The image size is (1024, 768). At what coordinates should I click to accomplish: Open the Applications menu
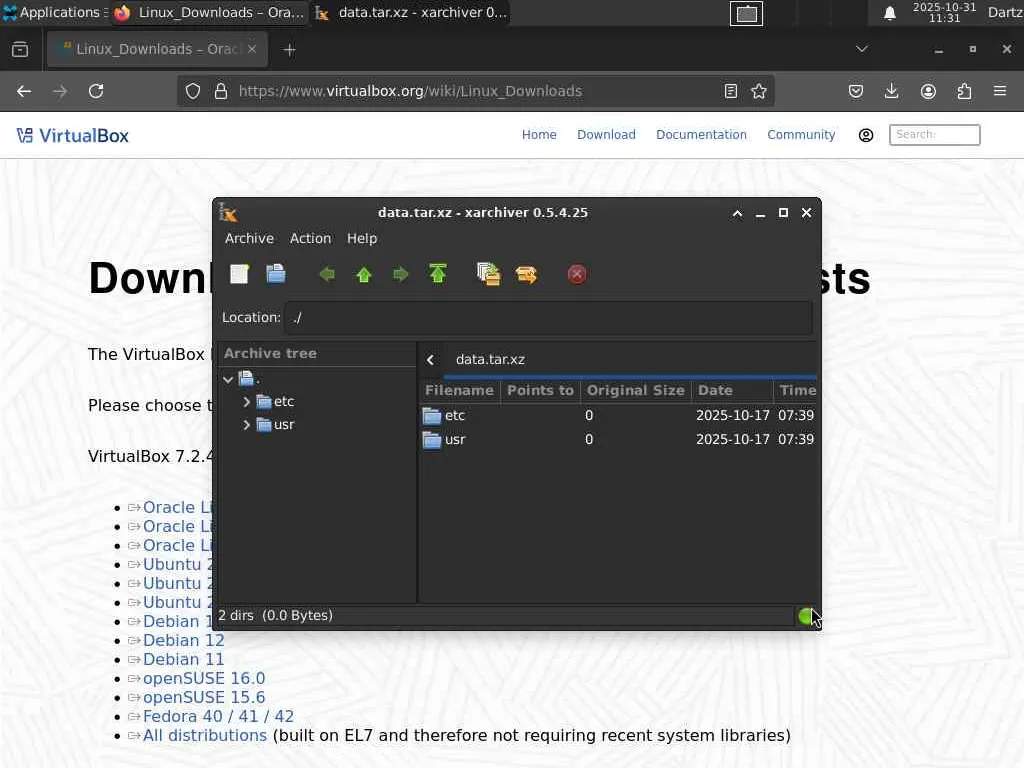point(54,12)
